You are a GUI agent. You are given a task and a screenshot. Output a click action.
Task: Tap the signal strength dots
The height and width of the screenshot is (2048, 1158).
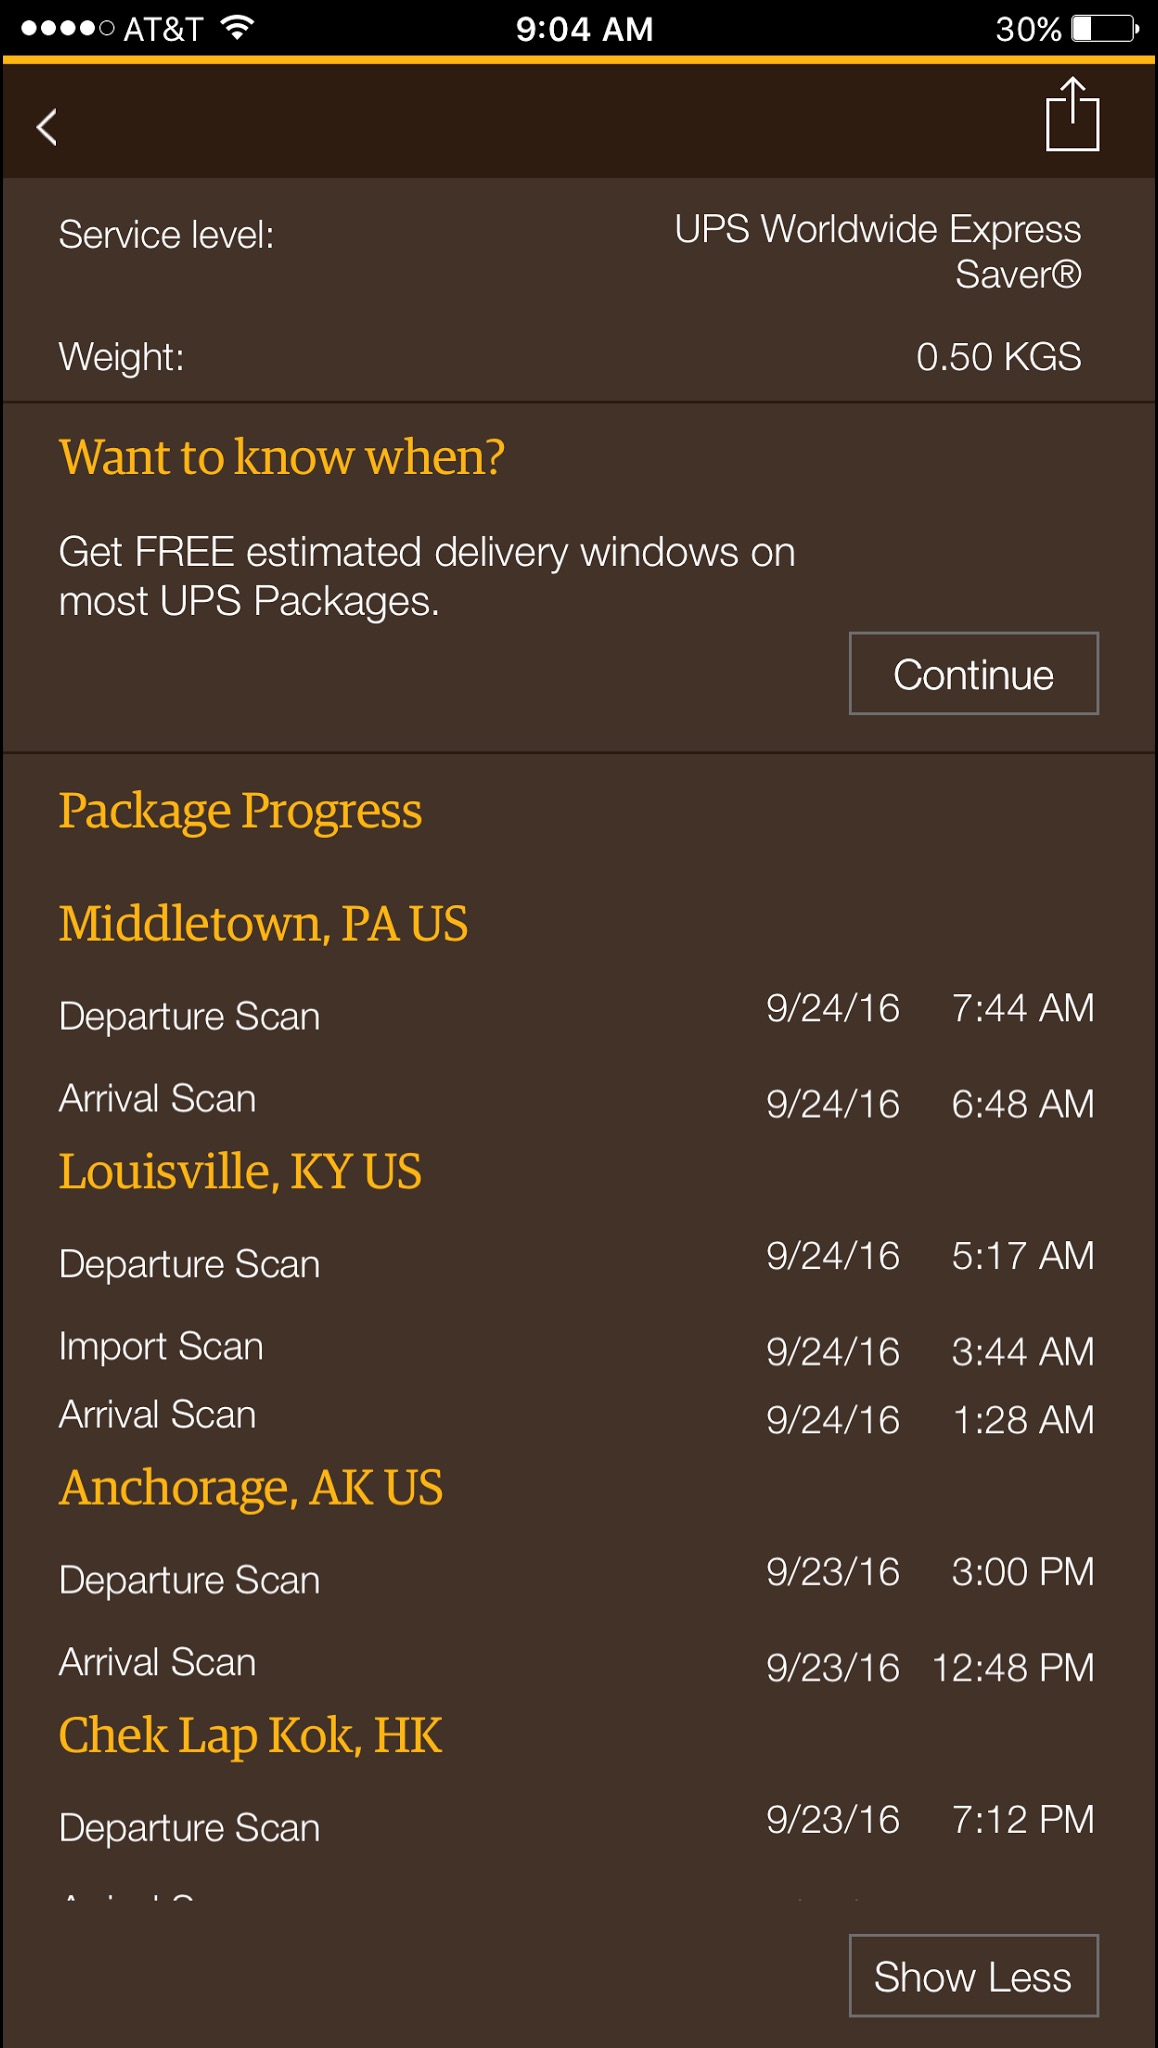coord(68,28)
